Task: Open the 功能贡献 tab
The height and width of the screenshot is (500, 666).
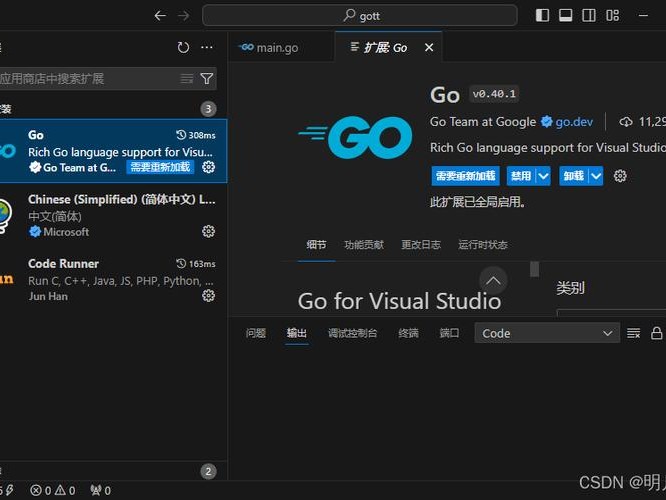Action: pos(364,245)
